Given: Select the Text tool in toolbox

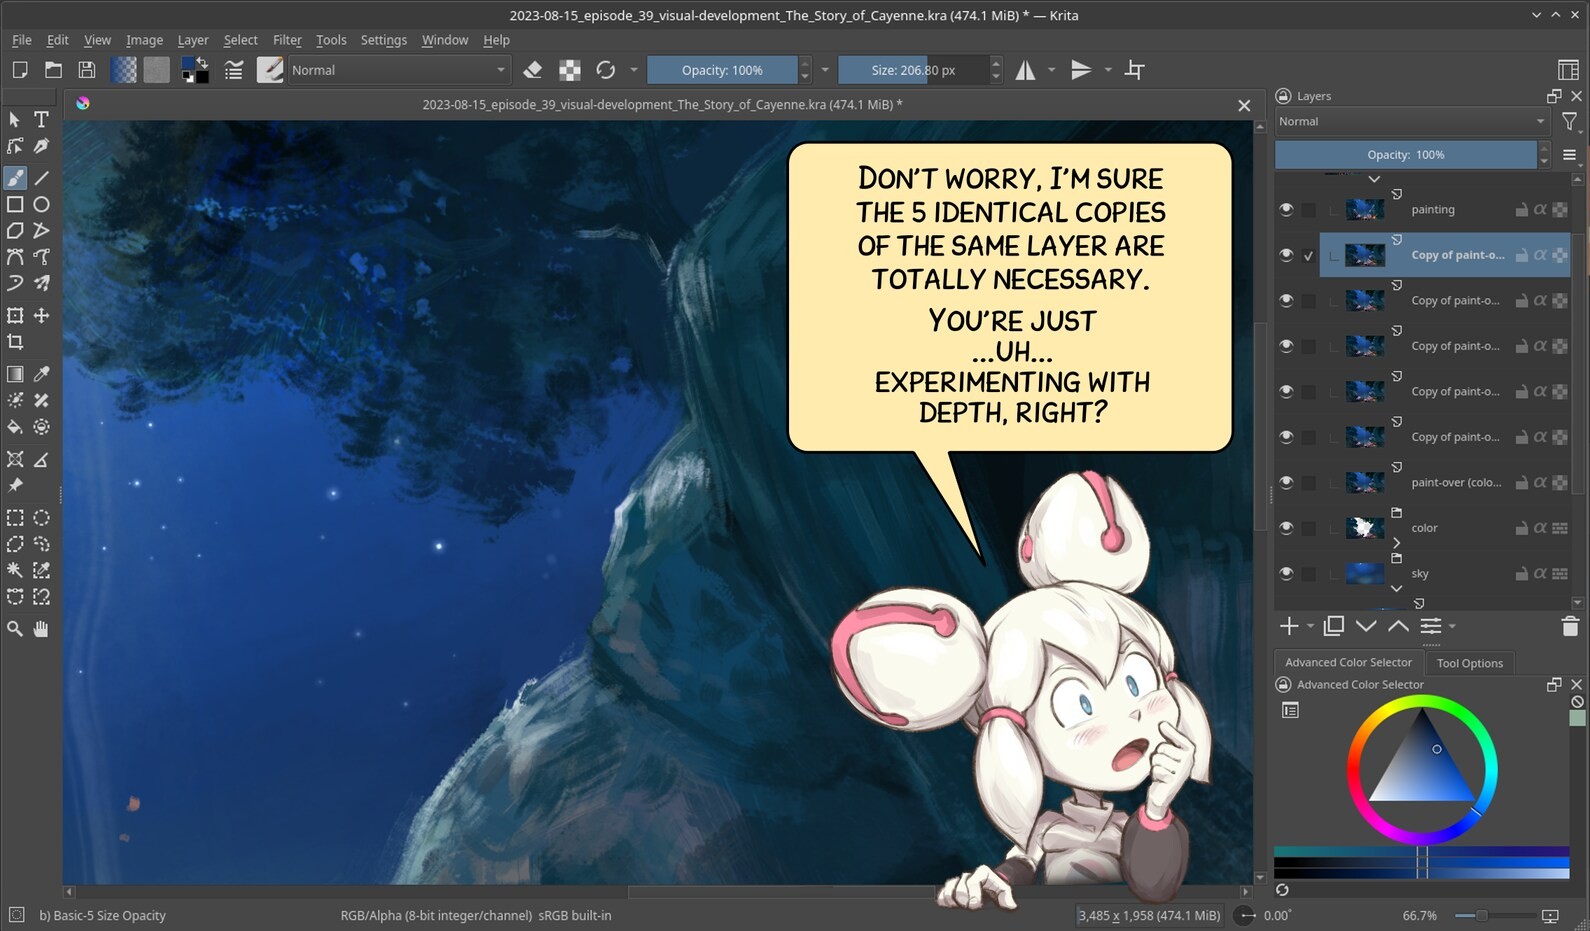Looking at the screenshot, I should [x=41, y=119].
